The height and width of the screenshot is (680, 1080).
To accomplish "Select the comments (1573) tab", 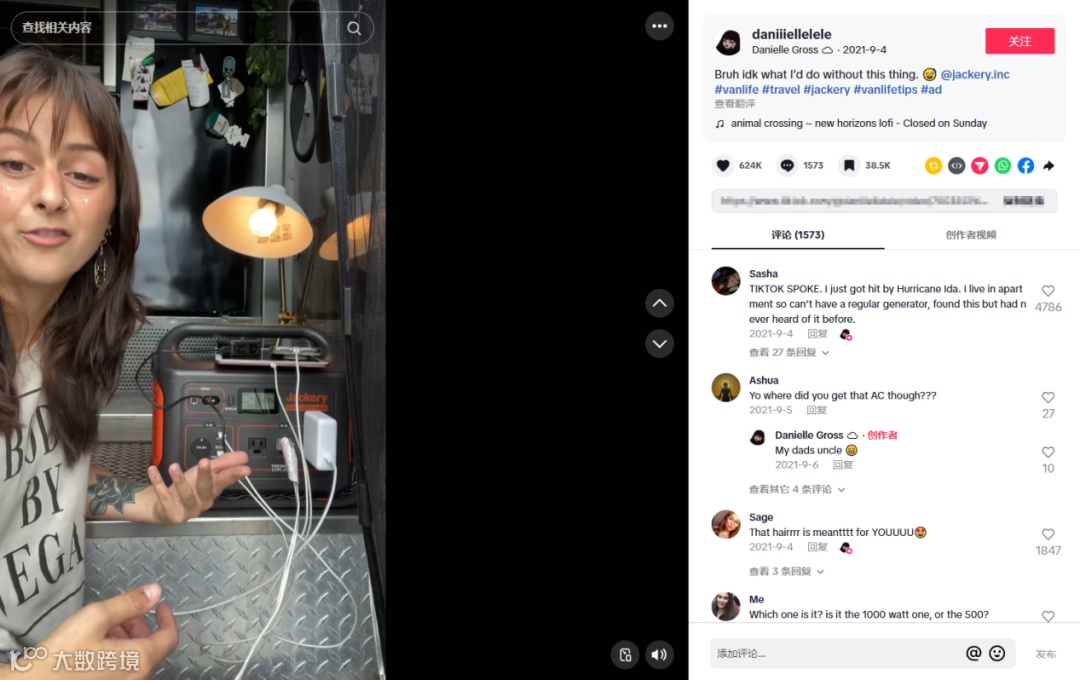I will [798, 235].
